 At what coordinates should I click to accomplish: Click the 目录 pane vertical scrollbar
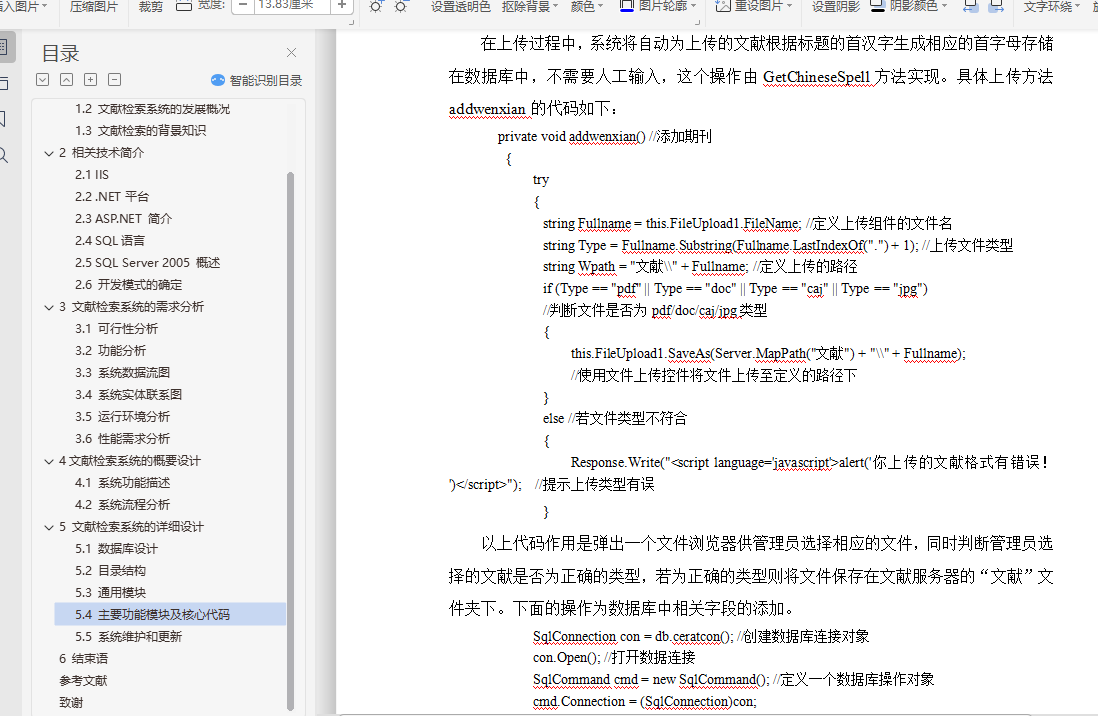click(290, 441)
